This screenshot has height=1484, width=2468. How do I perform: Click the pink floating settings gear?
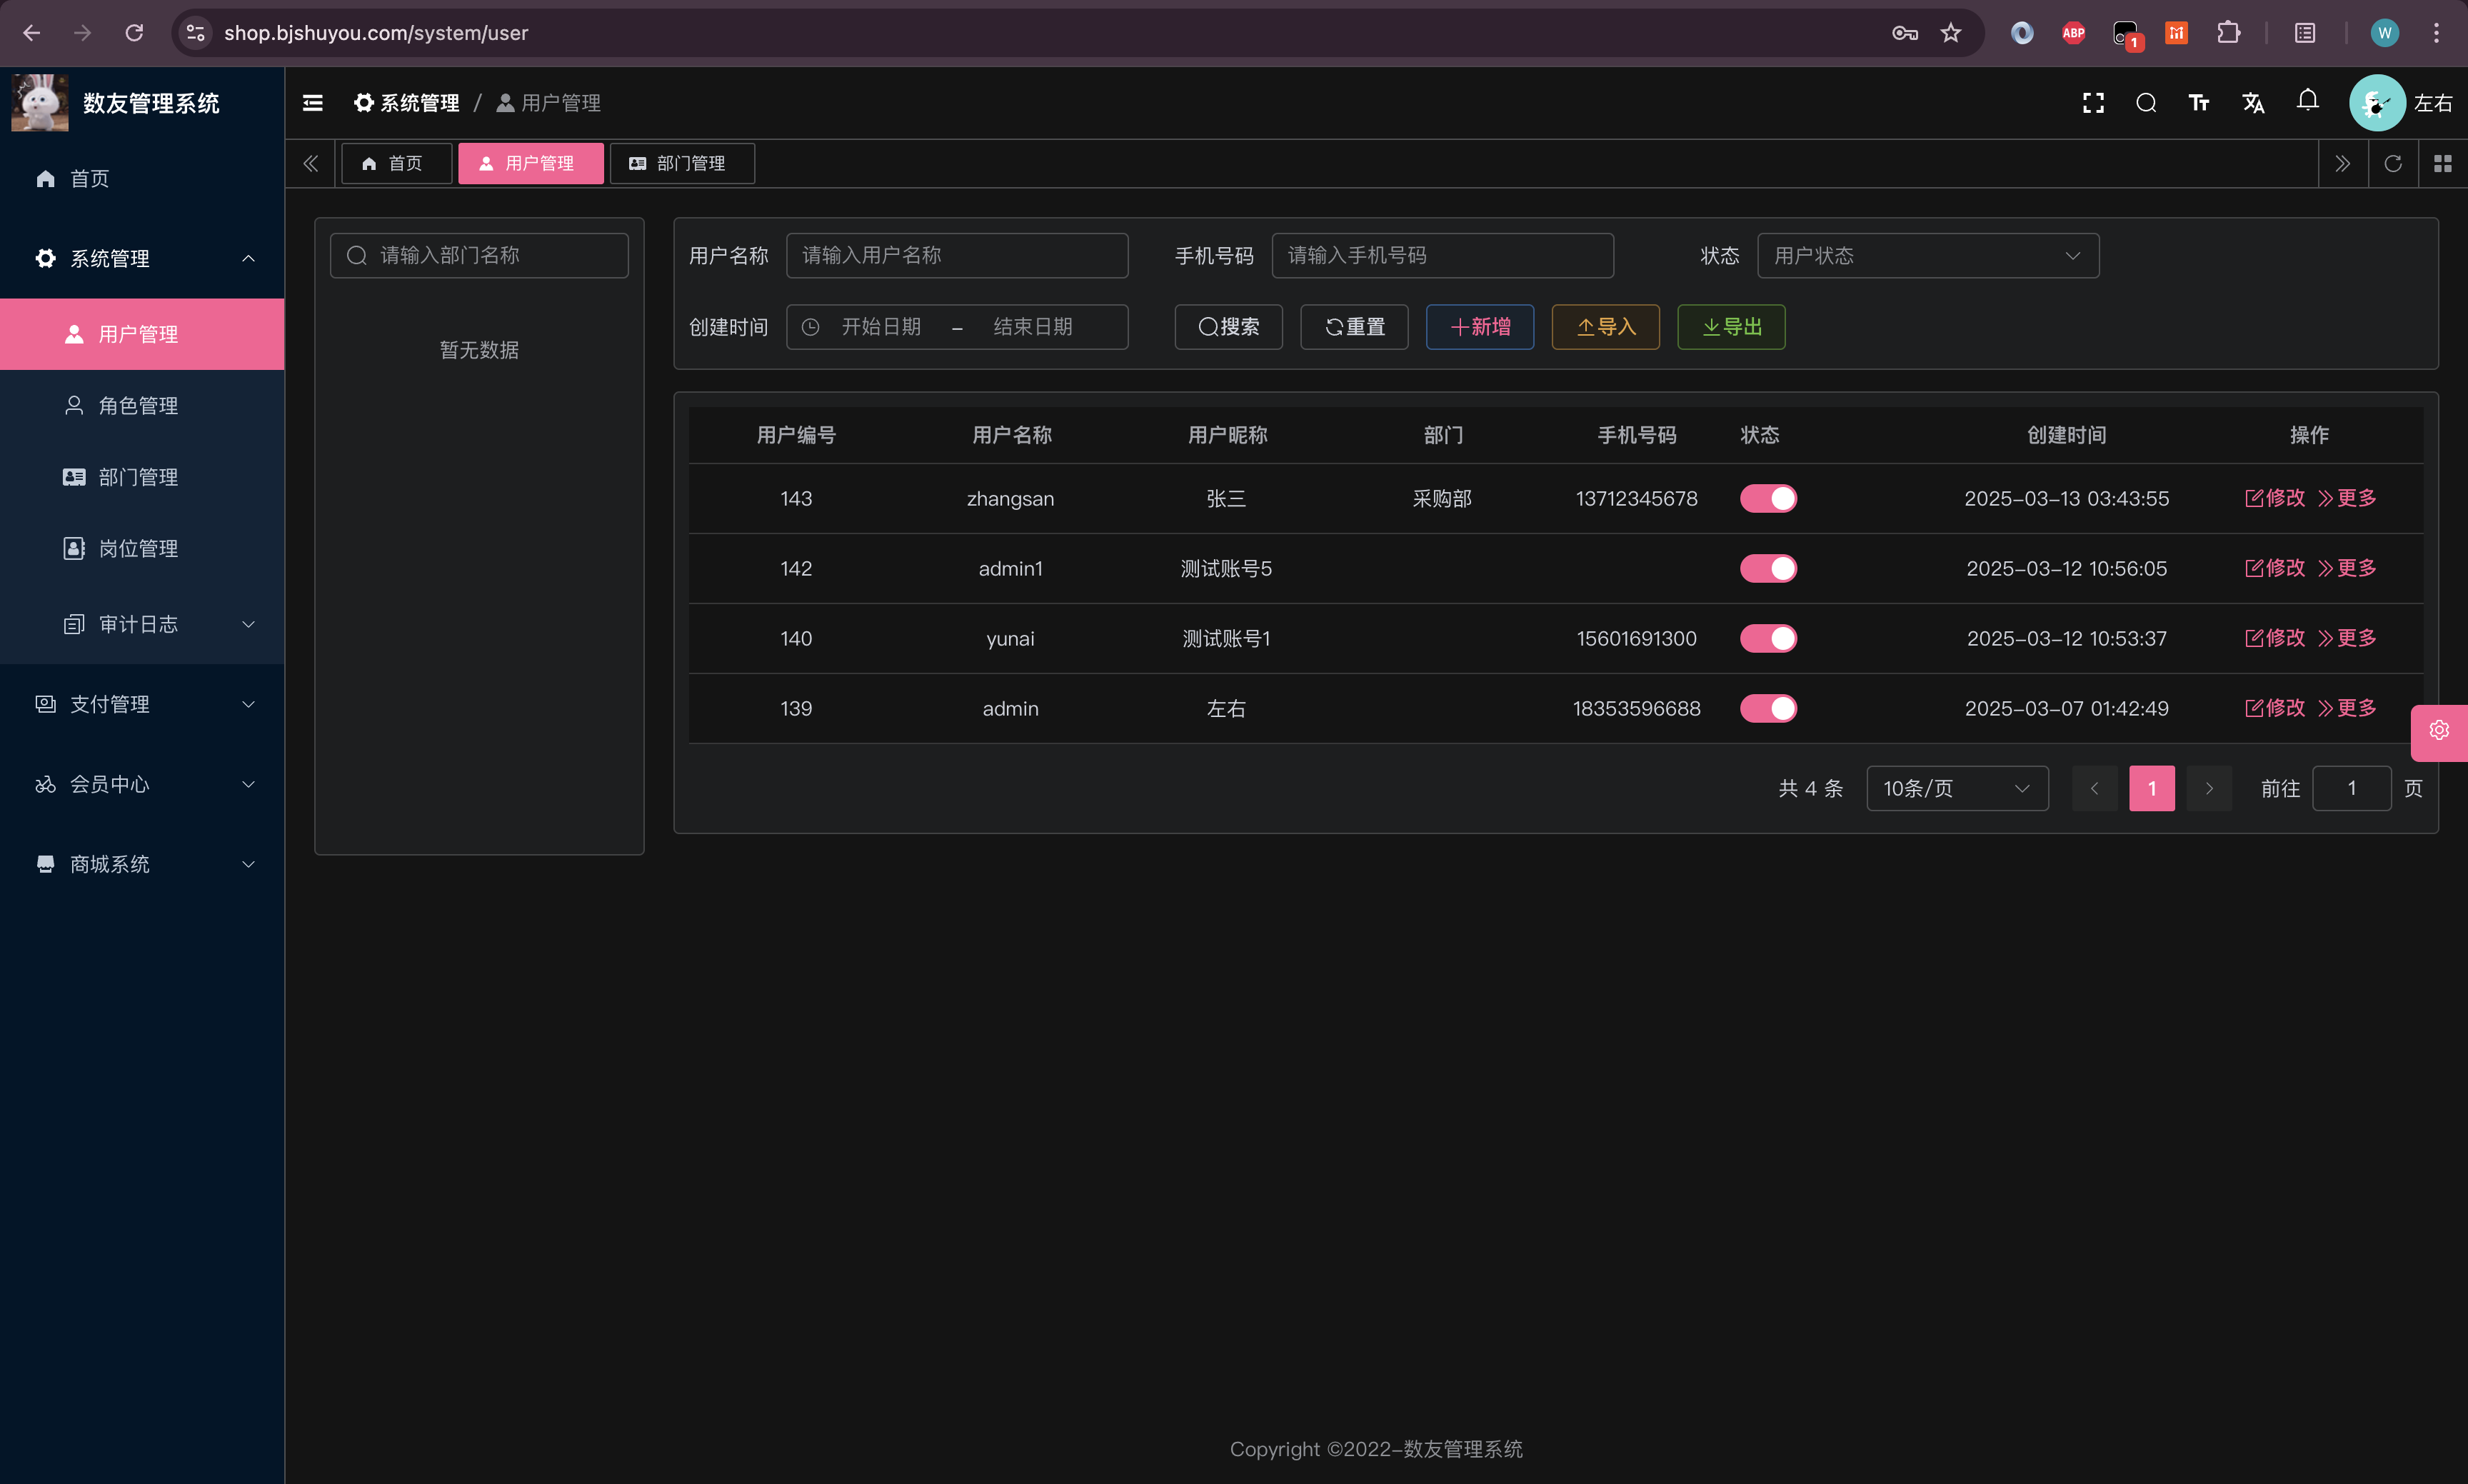coord(2439,731)
